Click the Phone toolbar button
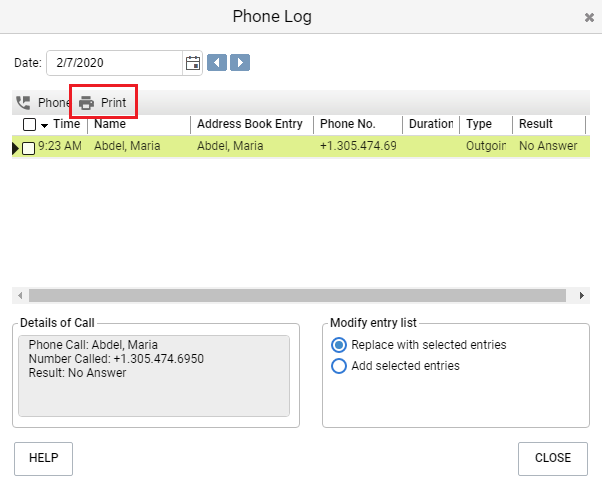The width and height of the screenshot is (602, 483). (43, 103)
